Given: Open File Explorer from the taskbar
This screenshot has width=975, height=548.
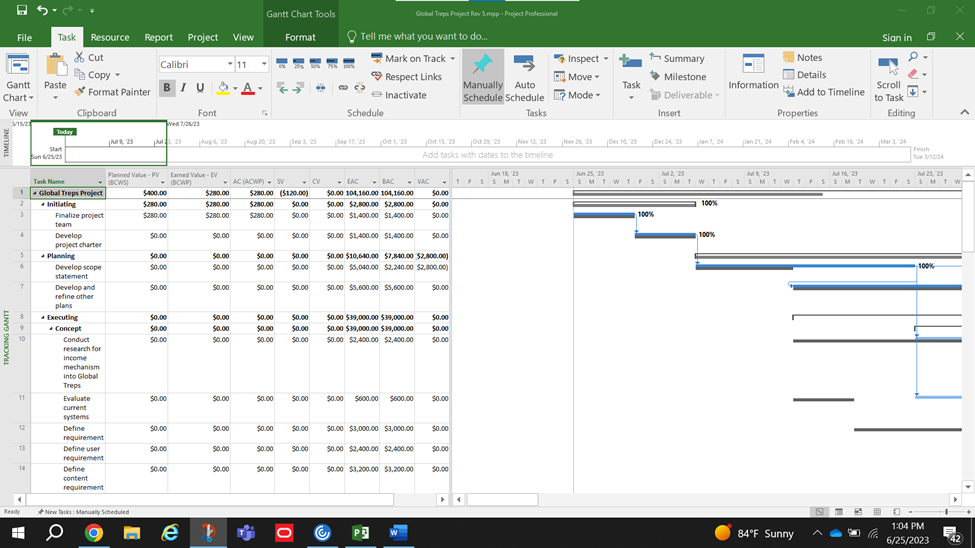Looking at the screenshot, I should pyautogui.click(x=132, y=533).
